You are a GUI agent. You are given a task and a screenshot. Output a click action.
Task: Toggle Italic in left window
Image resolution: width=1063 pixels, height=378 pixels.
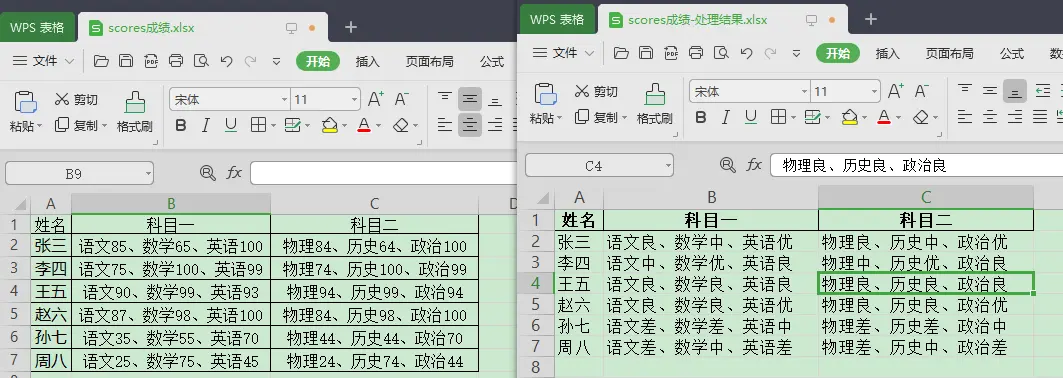point(205,125)
